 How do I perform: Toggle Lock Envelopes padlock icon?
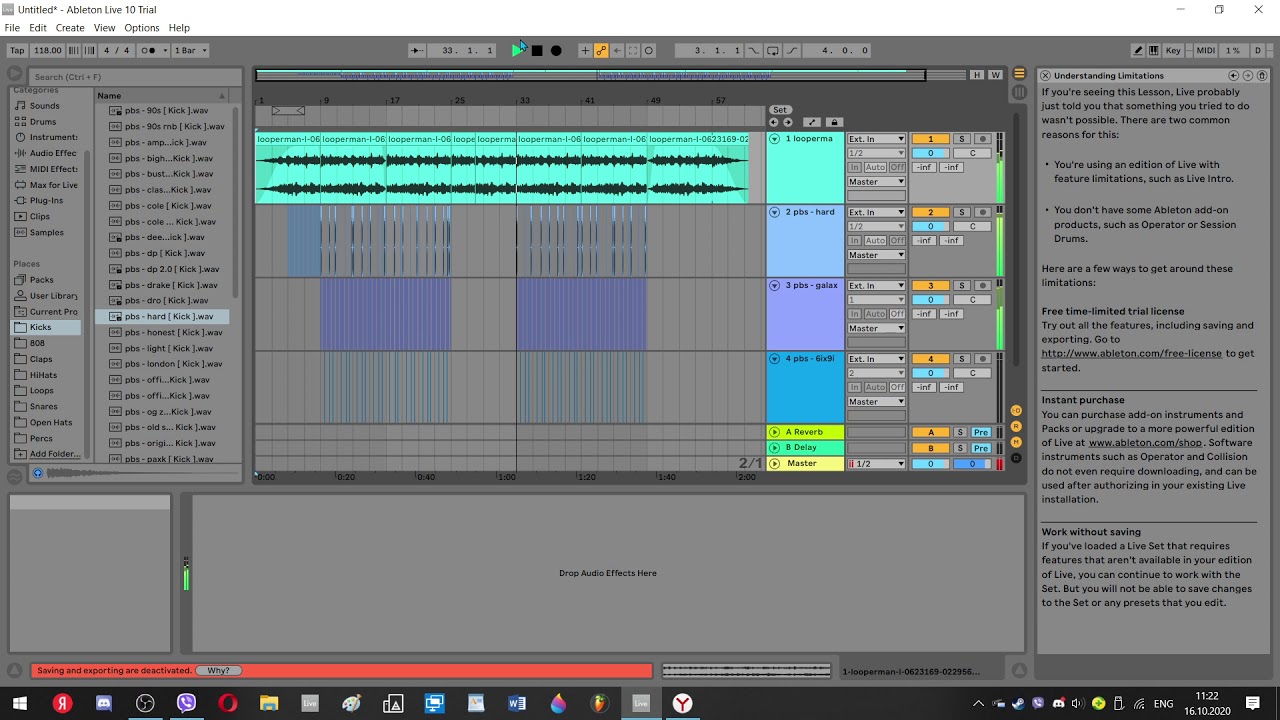pos(834,122)
